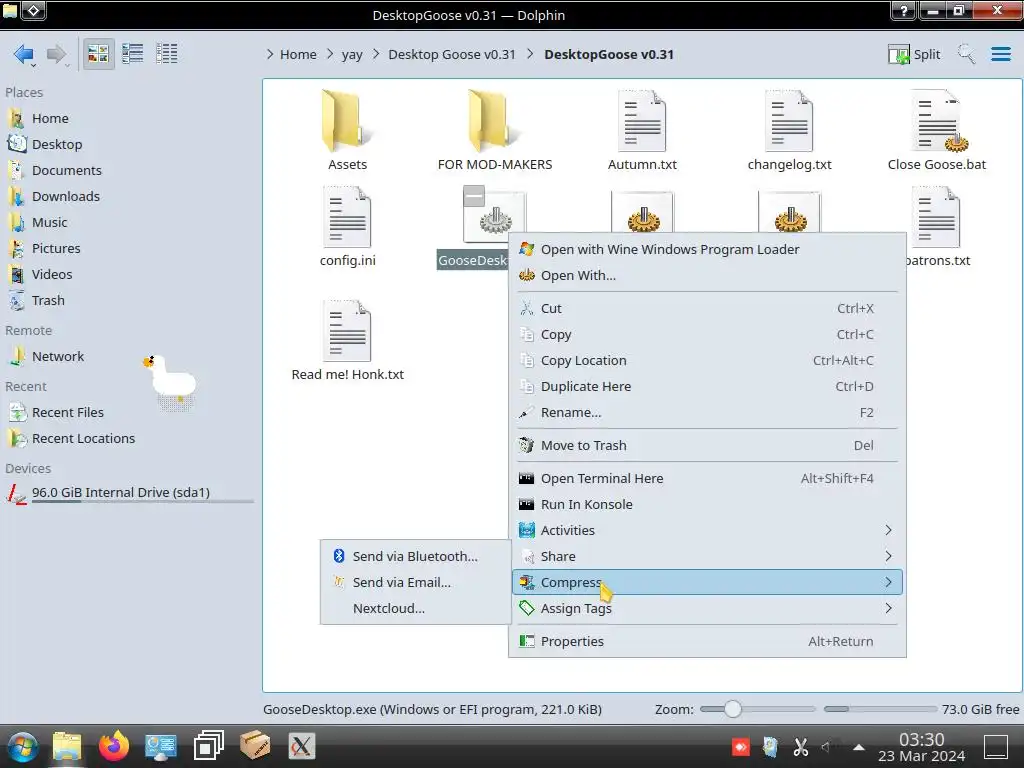Adjust the Zoom slider handle

pos(733,709)
